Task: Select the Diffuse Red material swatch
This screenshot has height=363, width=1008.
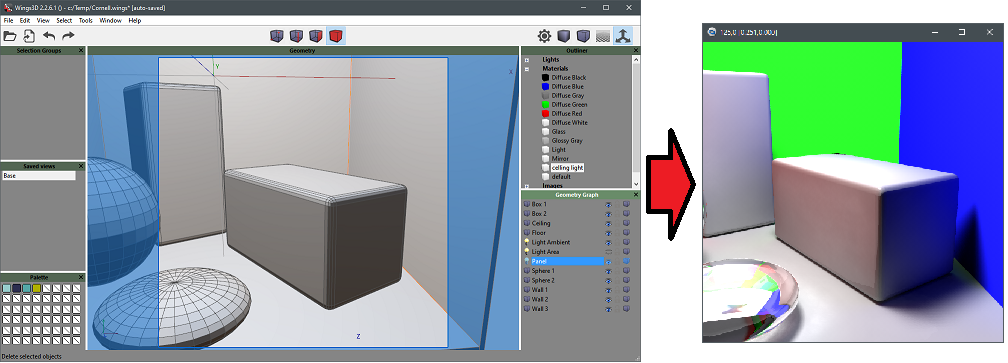Action: [x=546, y=114]
